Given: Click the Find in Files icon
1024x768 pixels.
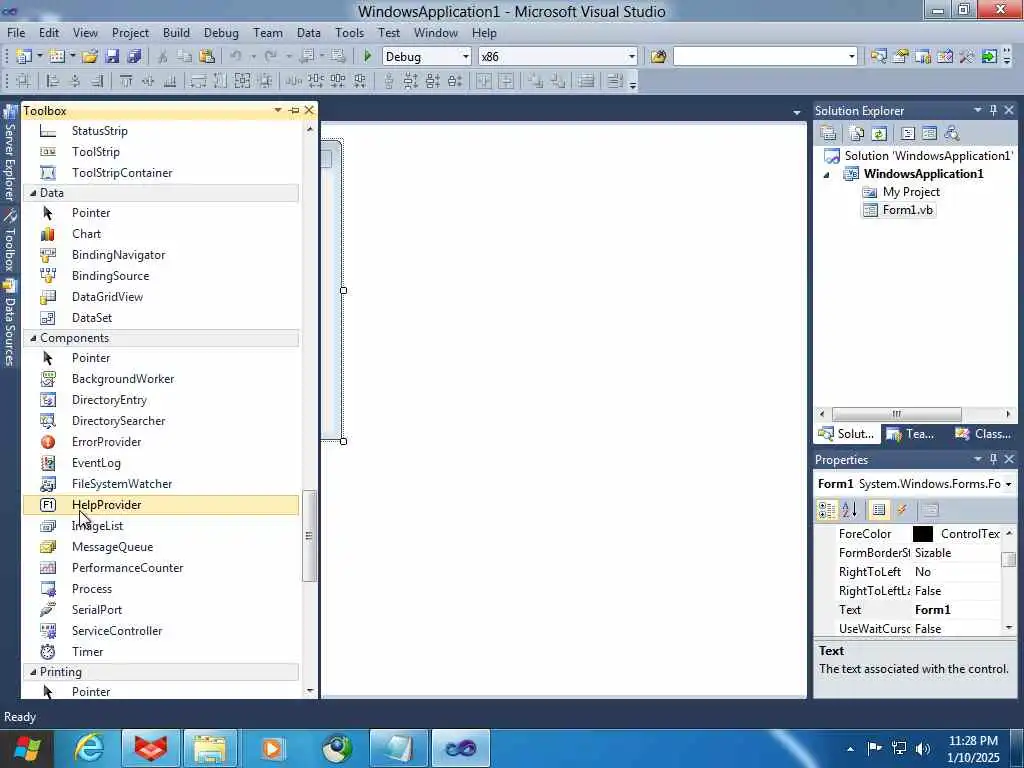Looking at the screenshot, I should pyautogui.click(x=658, y=57).
